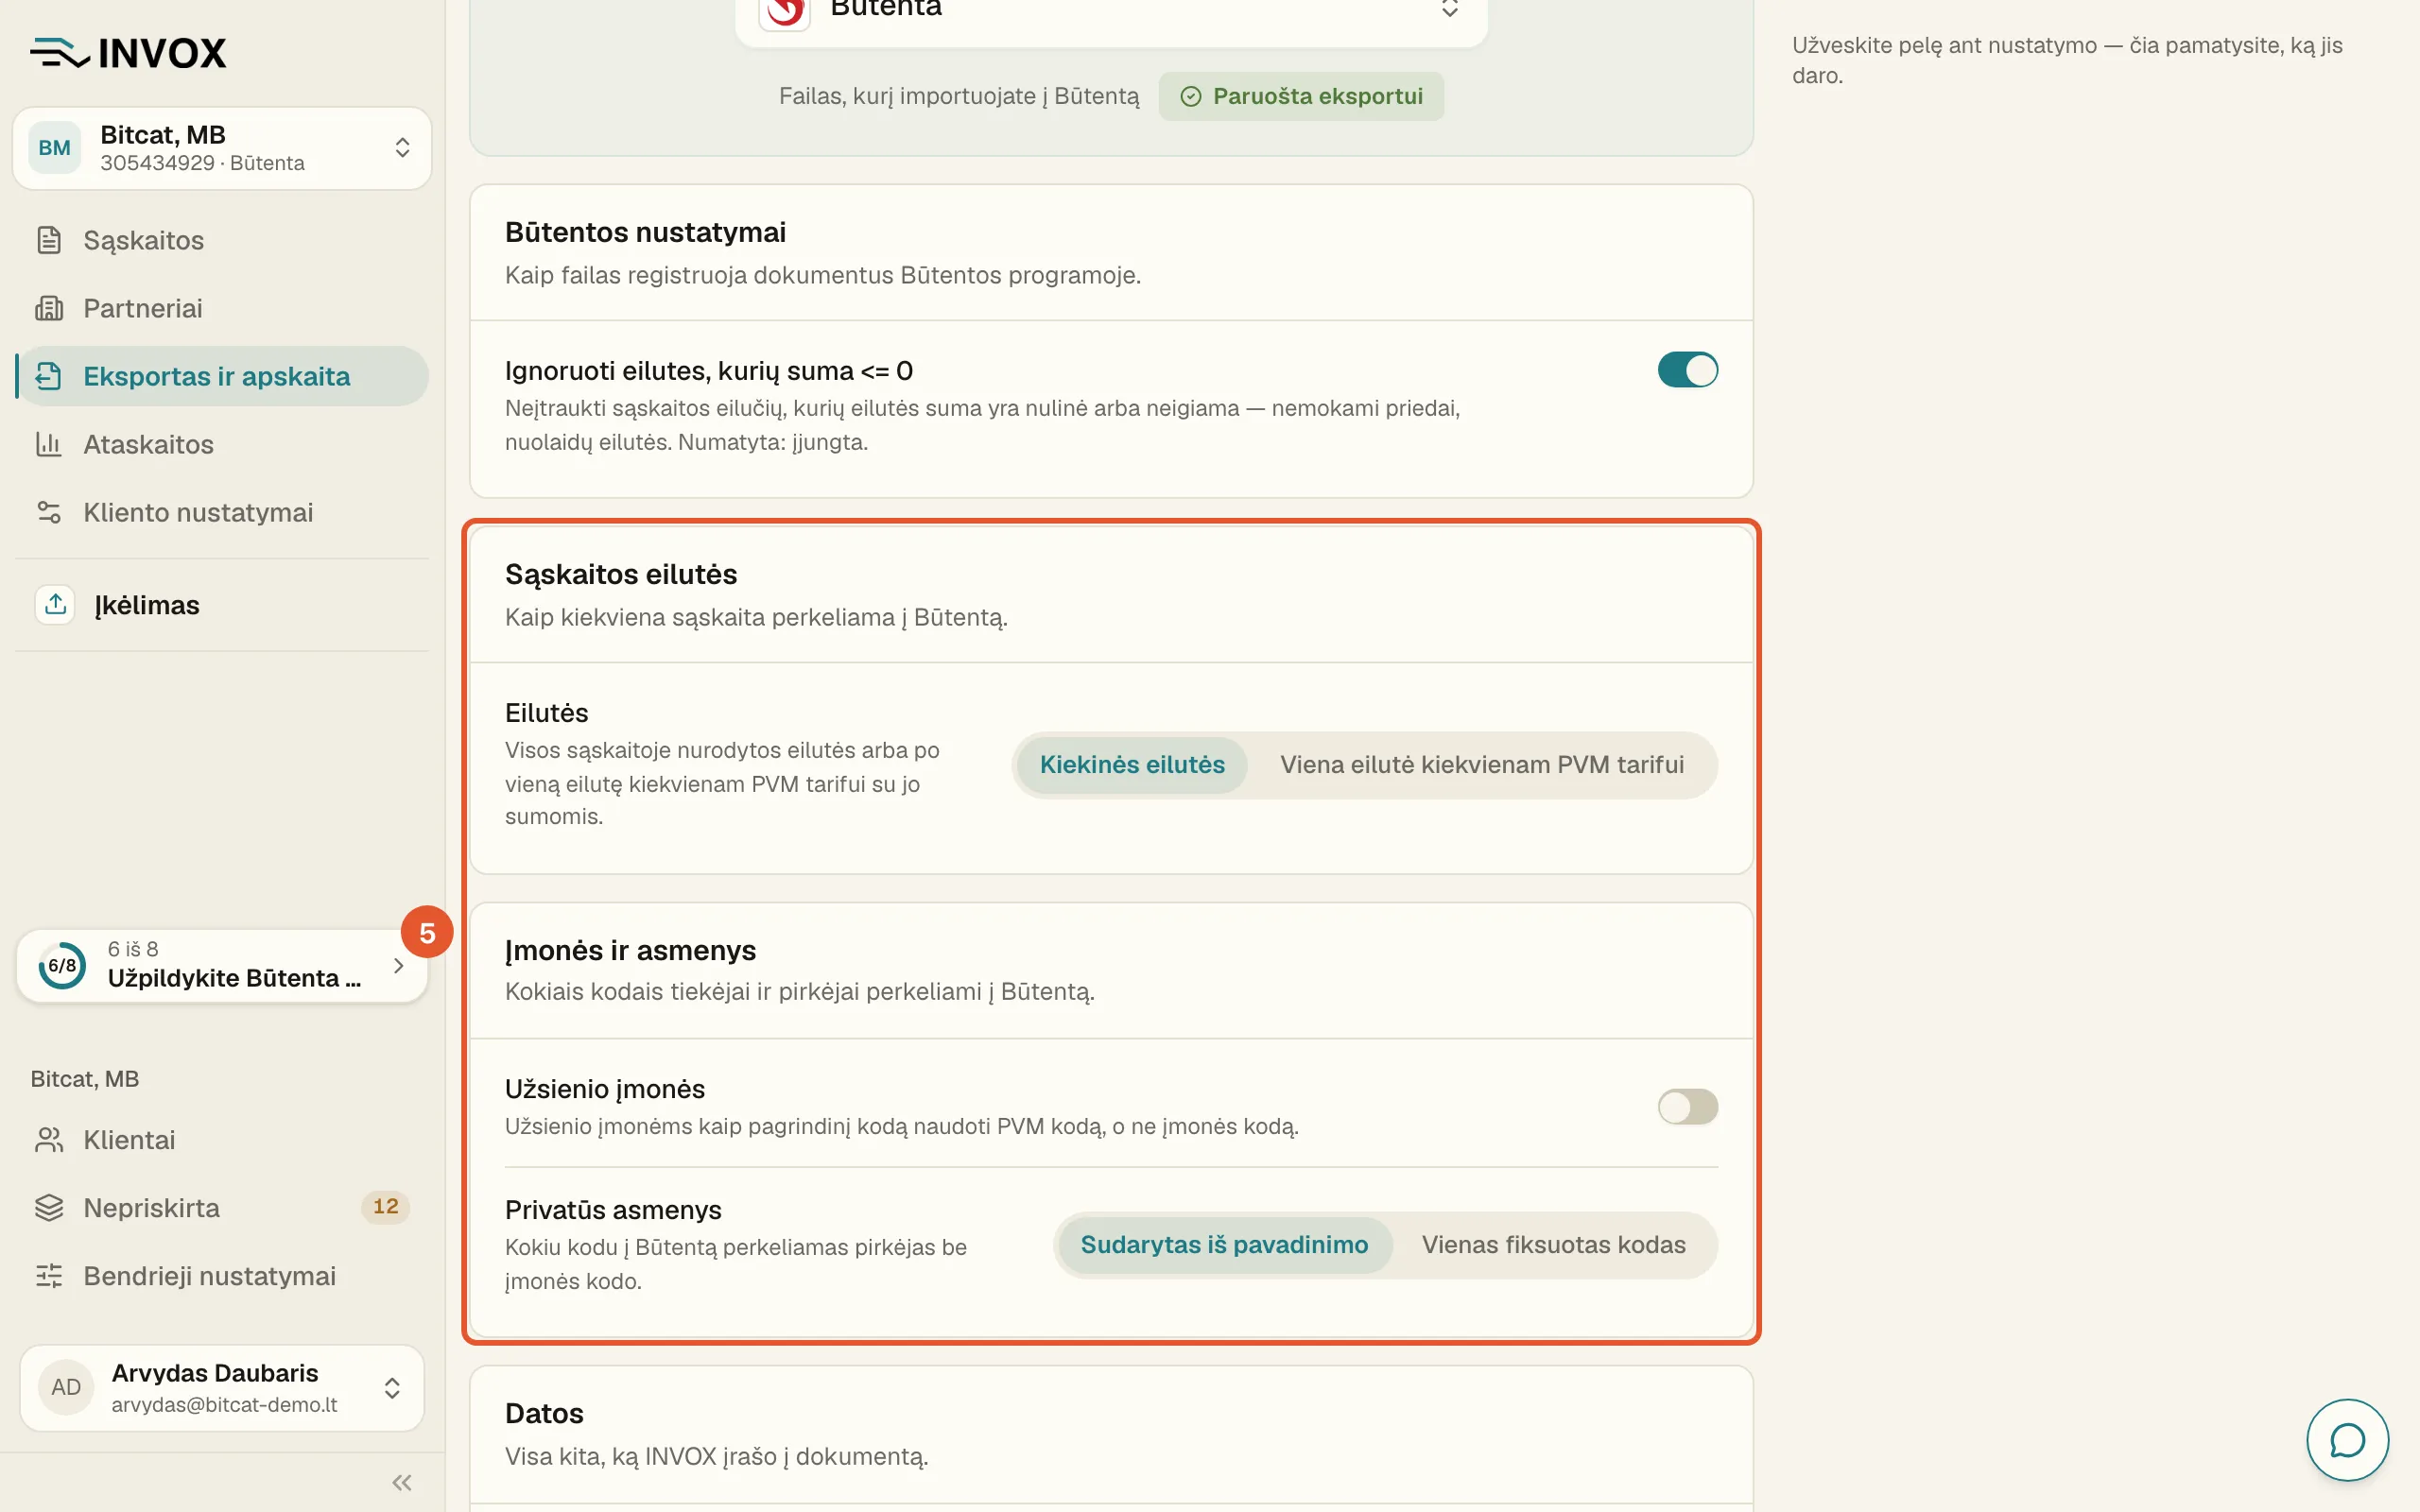Click the Privatūs asmenys label
This screenshot has height=1512, width=2420.
coord(613,1210)
